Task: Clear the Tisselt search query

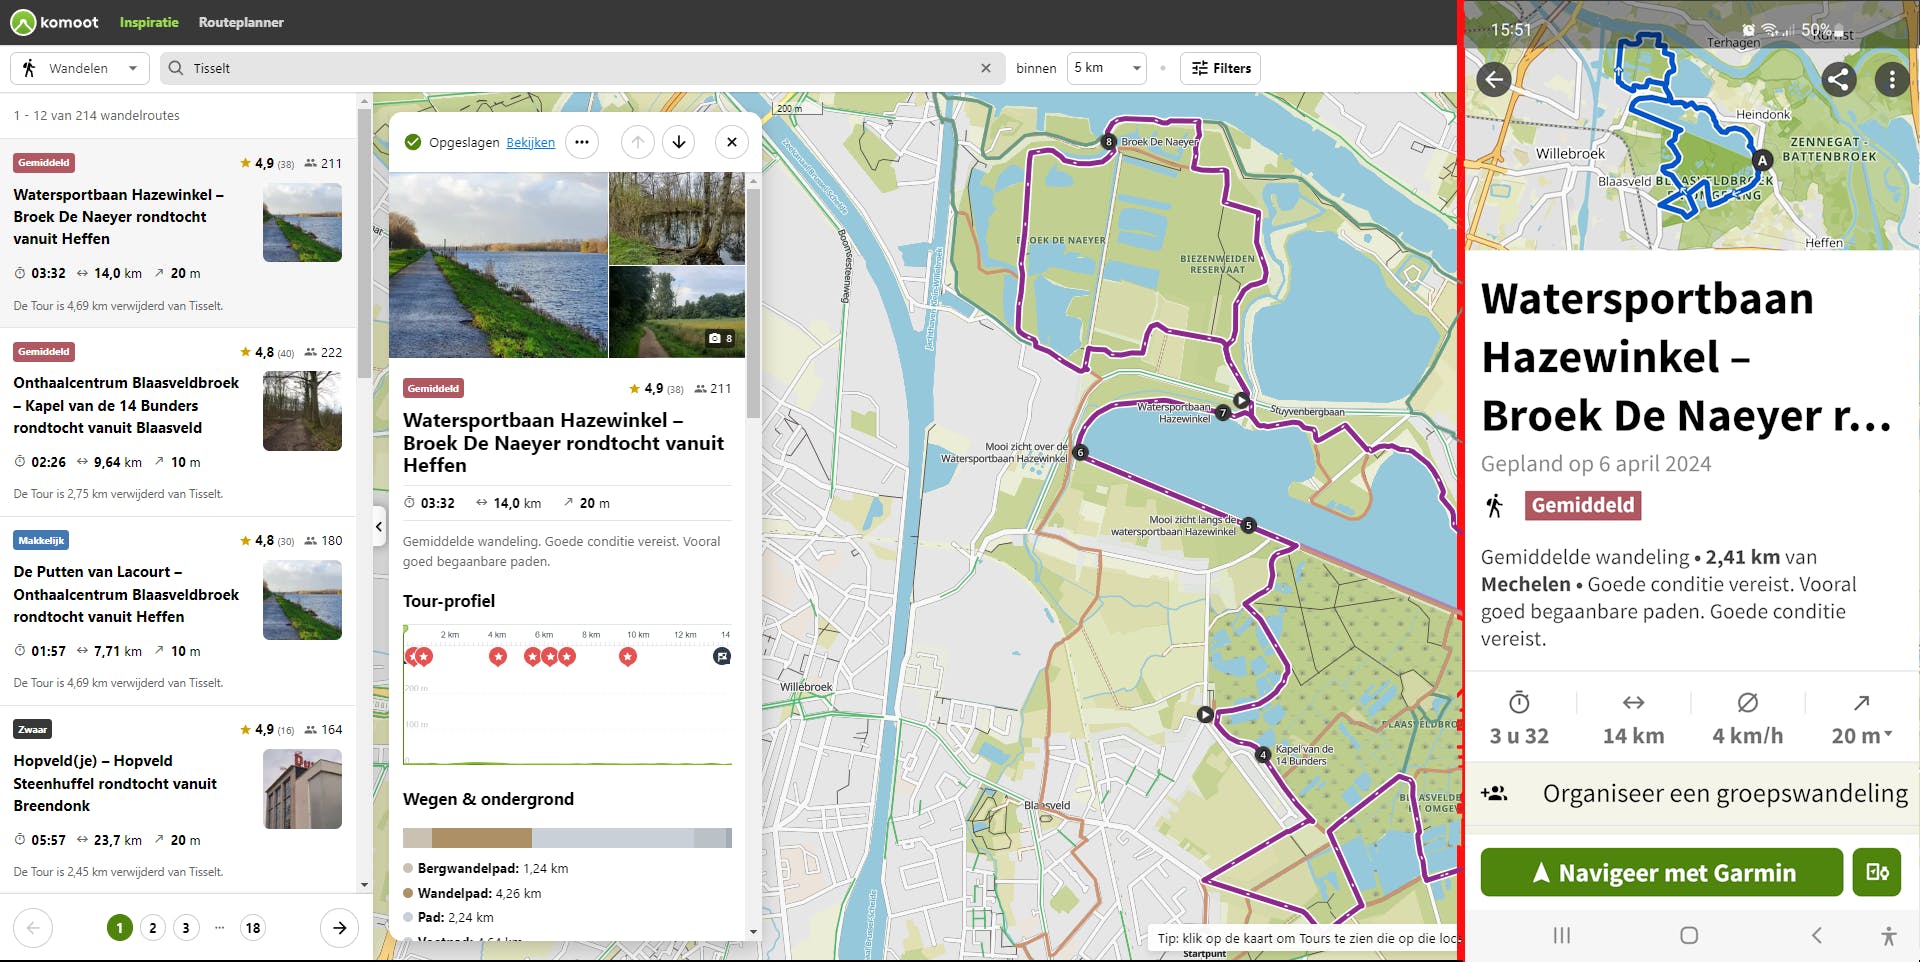Action: click(986, 68)
